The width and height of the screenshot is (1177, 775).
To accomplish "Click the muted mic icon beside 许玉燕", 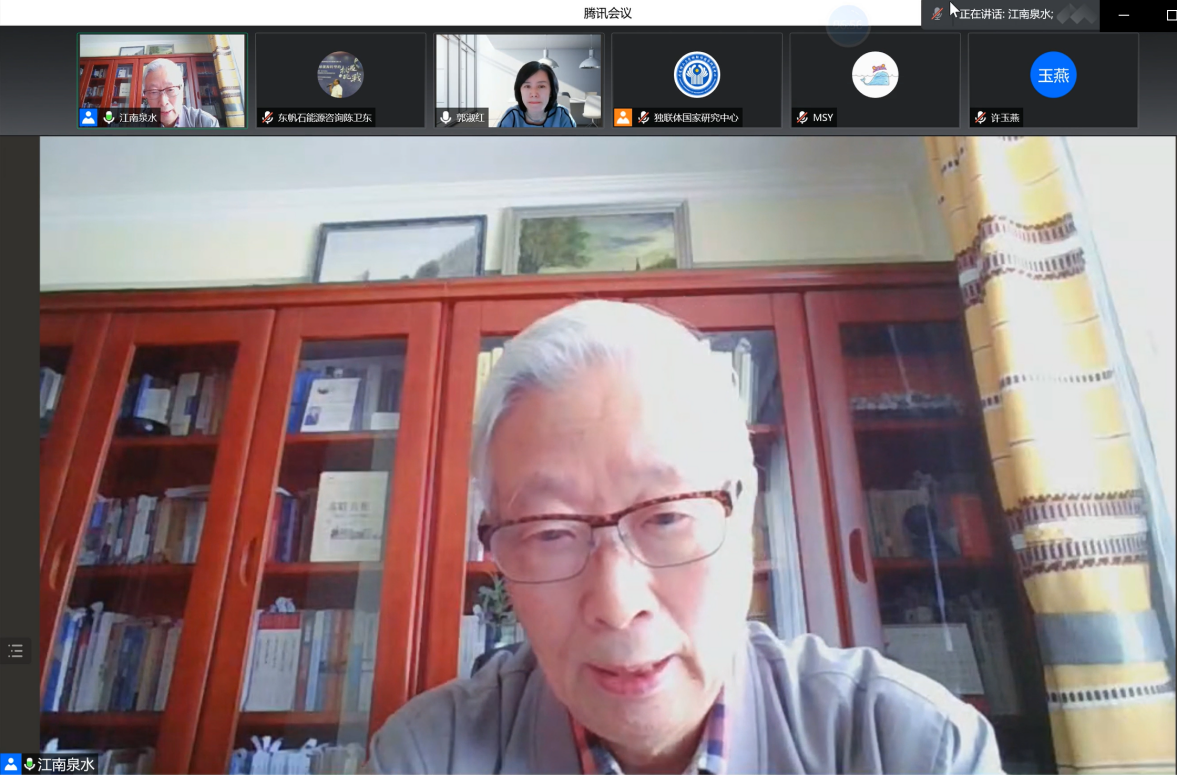I will pyautogui.click(x=980, y=118).
